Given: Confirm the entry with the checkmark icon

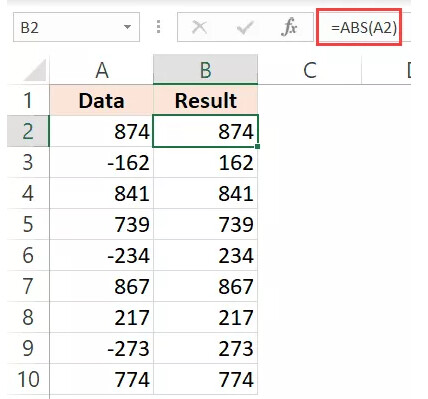Looking at the screenshot, I should click(x=245, y=27).
